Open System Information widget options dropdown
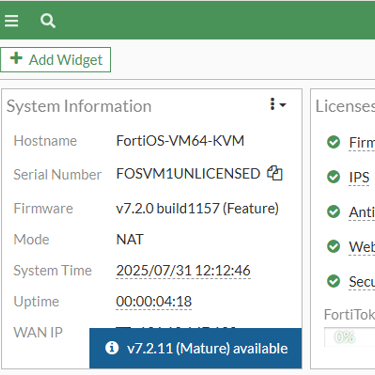 [x=277, y=104]
